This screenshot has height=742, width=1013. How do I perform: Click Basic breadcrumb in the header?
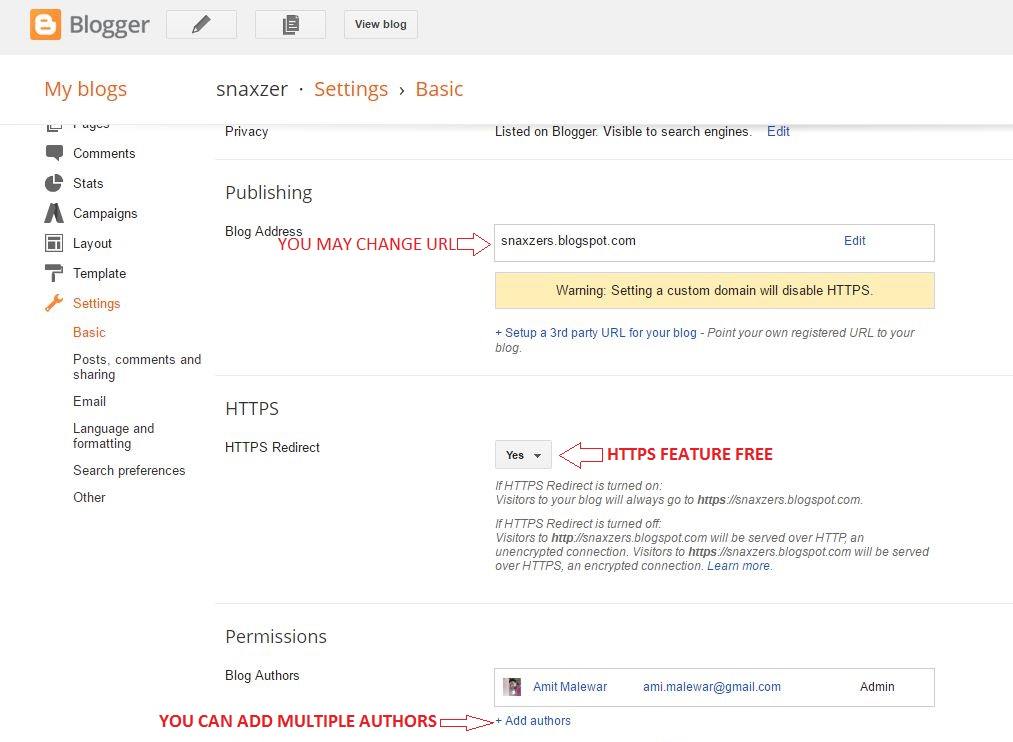tap(439, 89)
